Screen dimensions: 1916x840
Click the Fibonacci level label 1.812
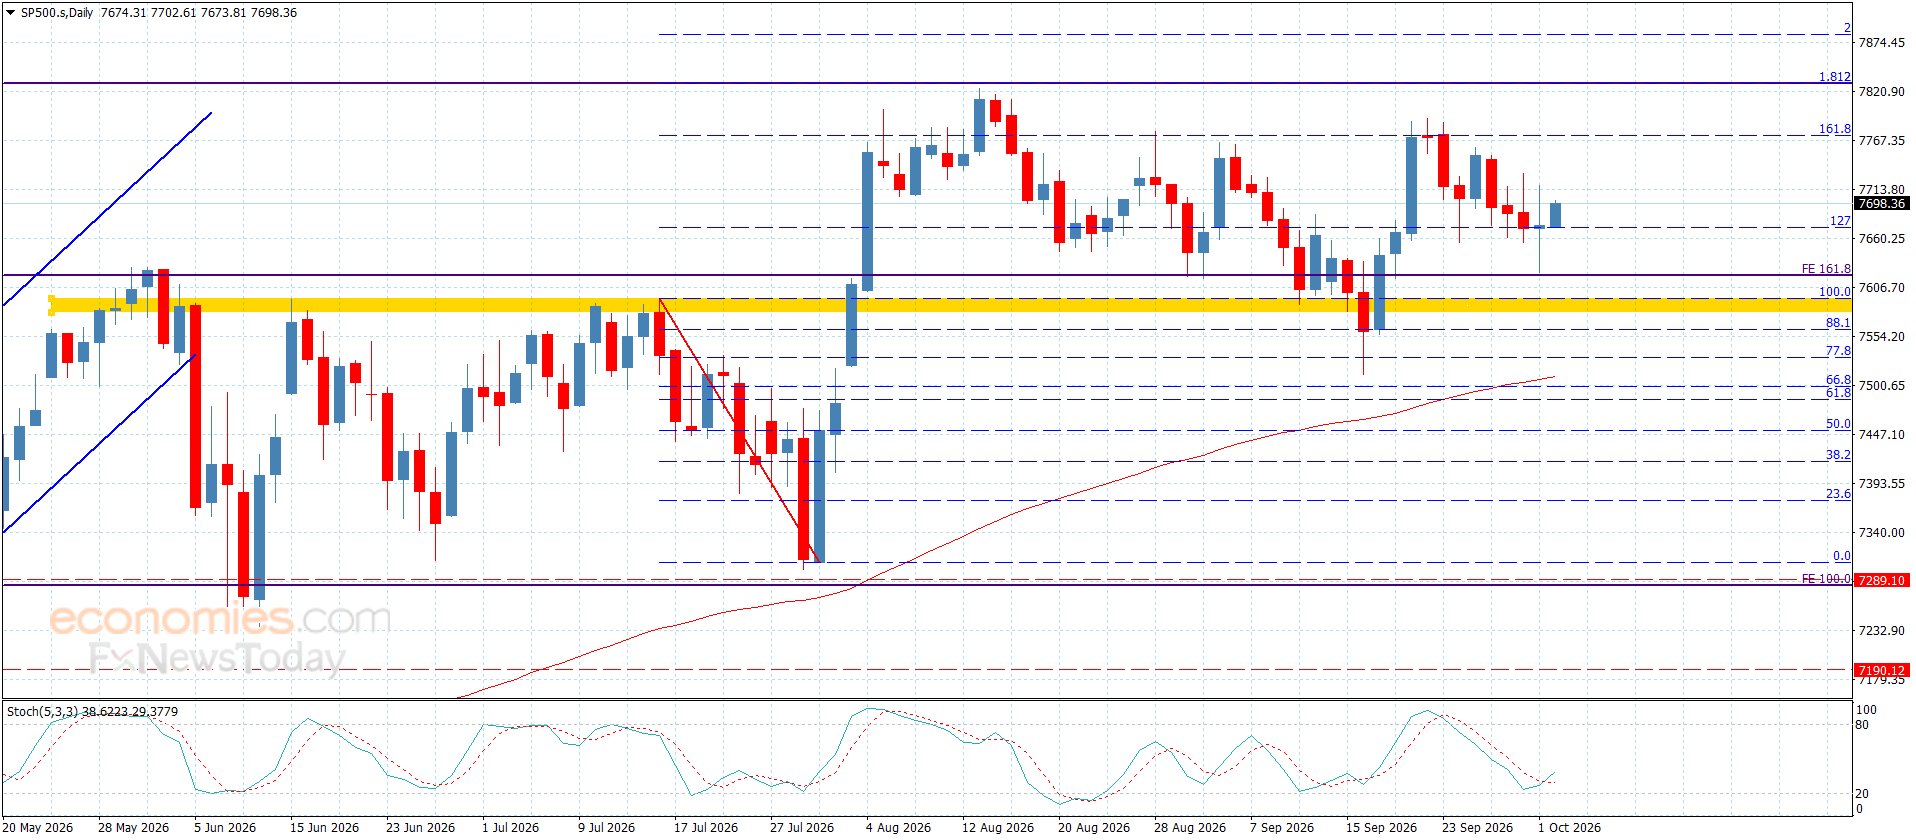1834,76
